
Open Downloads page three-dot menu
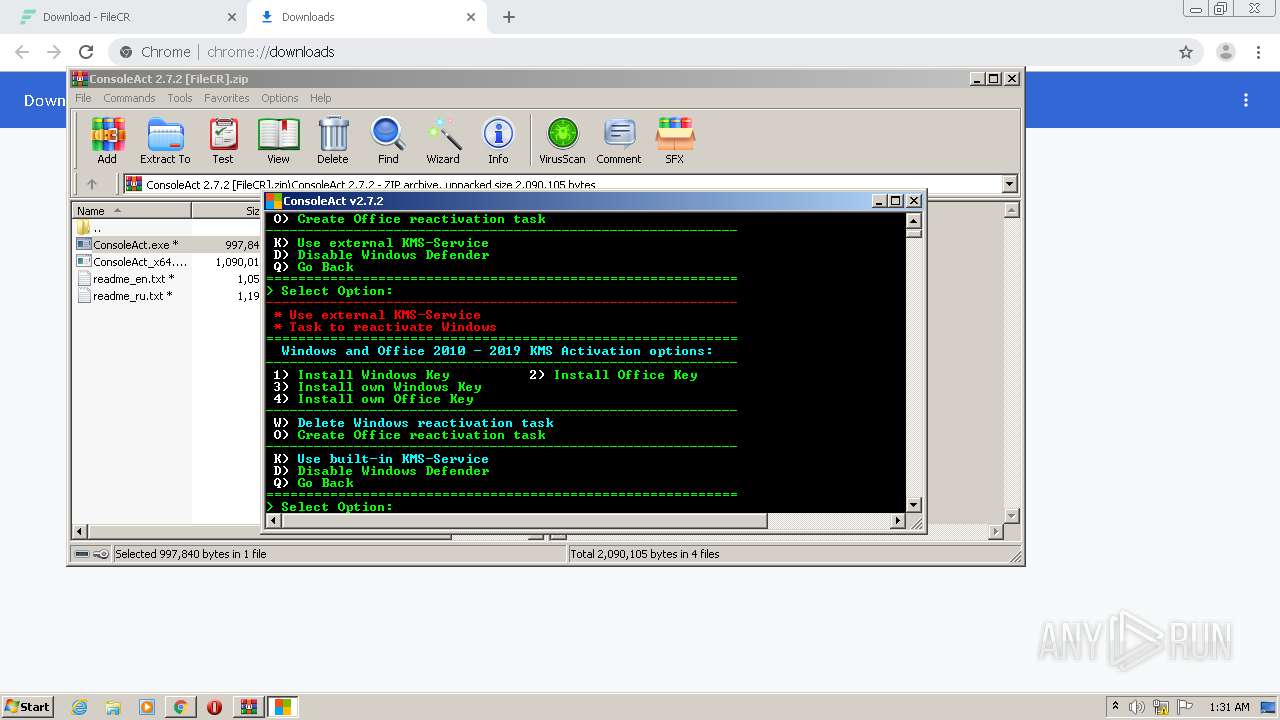click(x=1246, y=100)
